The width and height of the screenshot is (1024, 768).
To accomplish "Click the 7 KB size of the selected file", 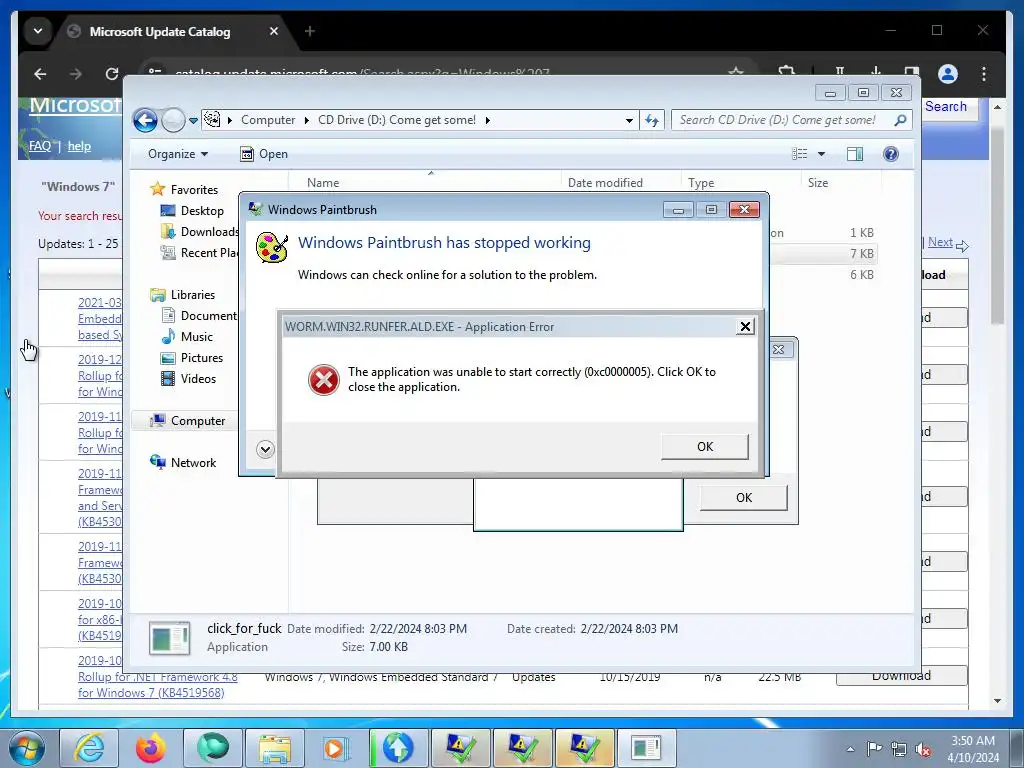I will (861, 253).
